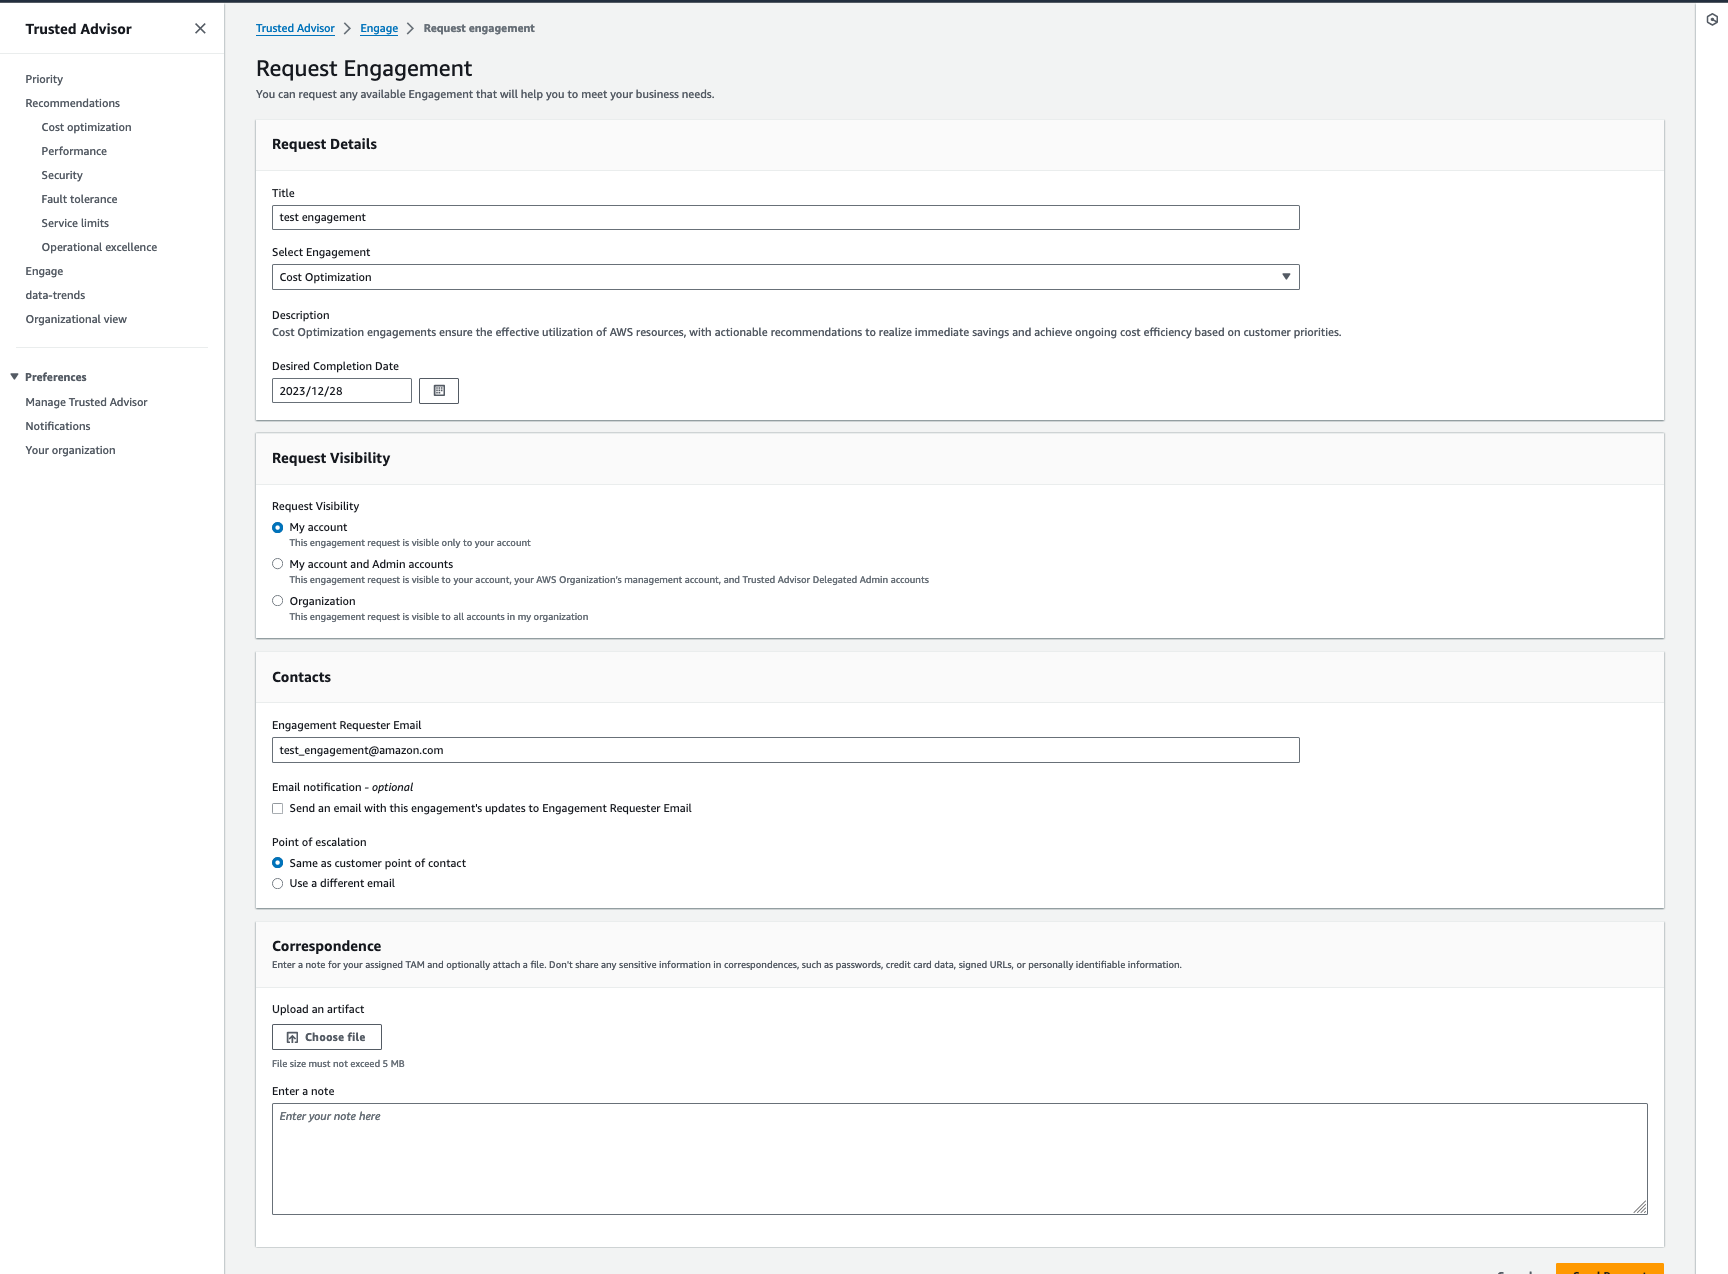Viewport: 1728px width, 1274px height.
Task: Open Organizational view in the sidebar
Action: coord(76,319)
